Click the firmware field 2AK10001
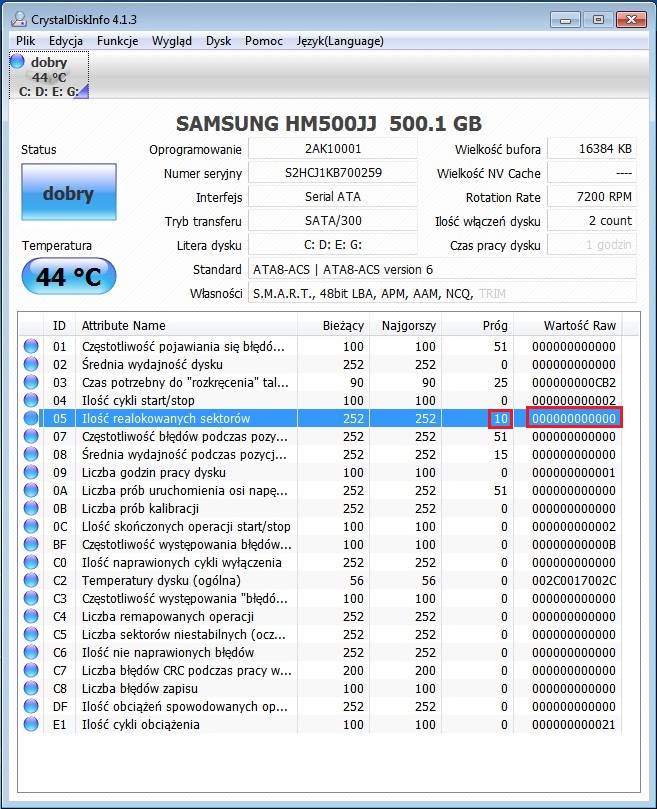Viewport: 657px width, 809px height. tap(333, 149)
